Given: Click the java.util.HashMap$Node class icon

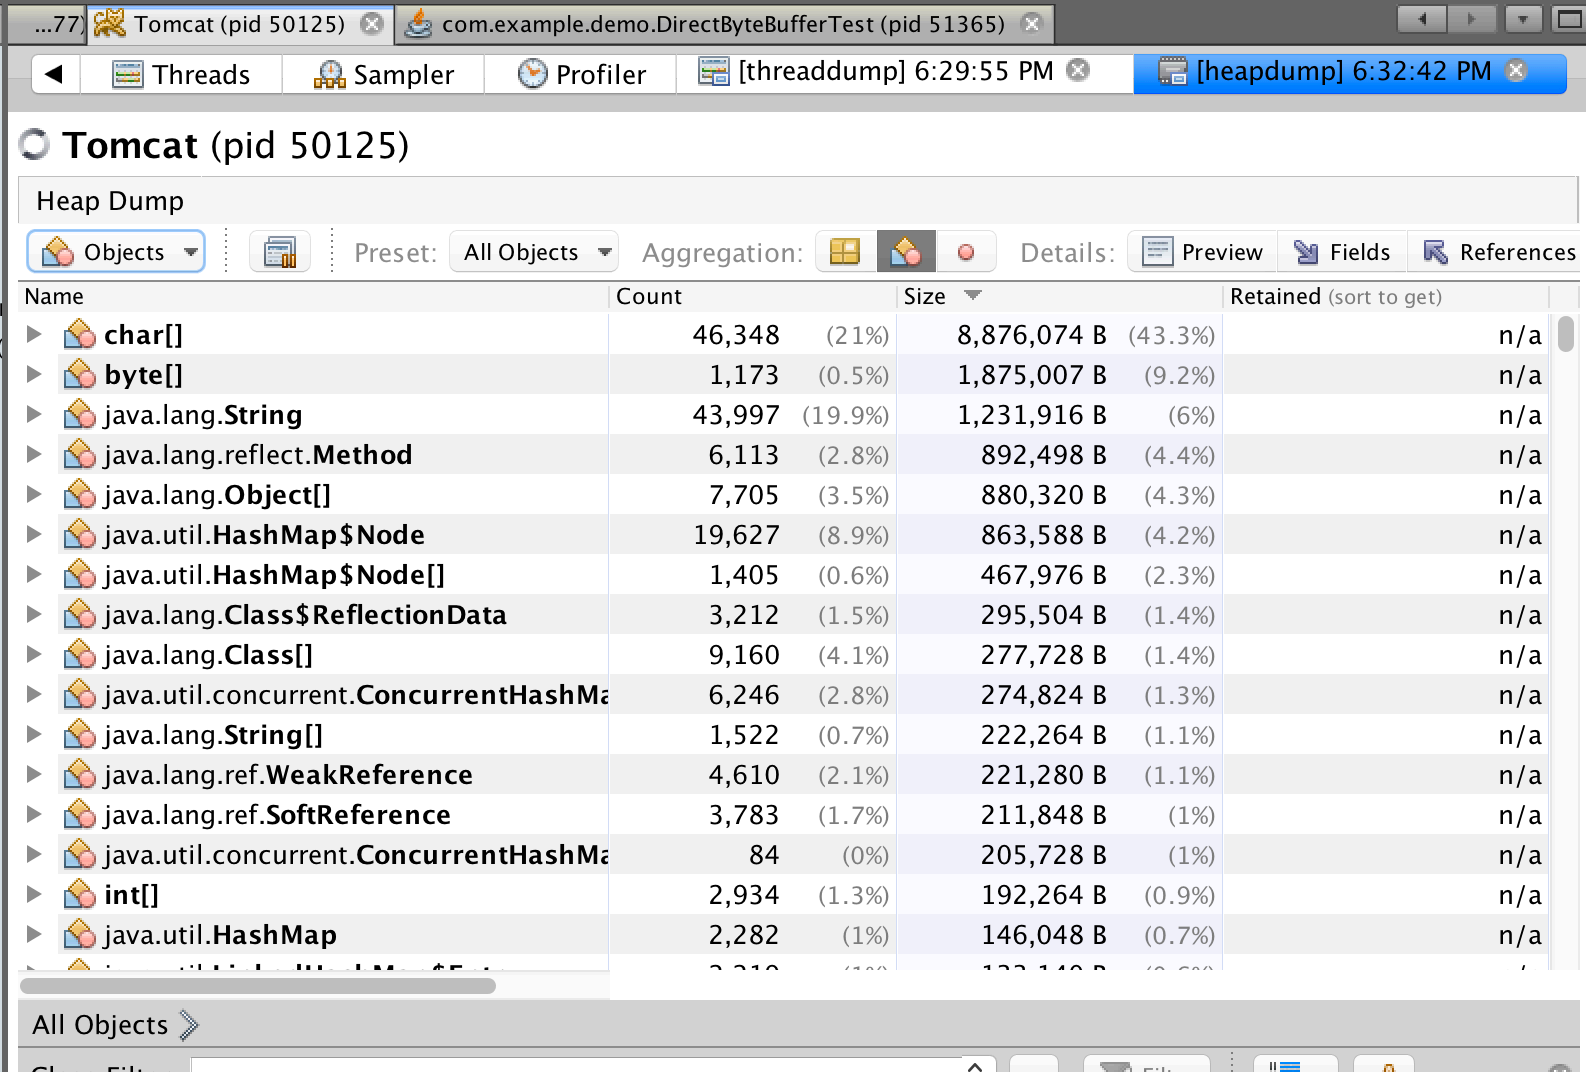Looking at the screenshot, I should click(79, 535).
